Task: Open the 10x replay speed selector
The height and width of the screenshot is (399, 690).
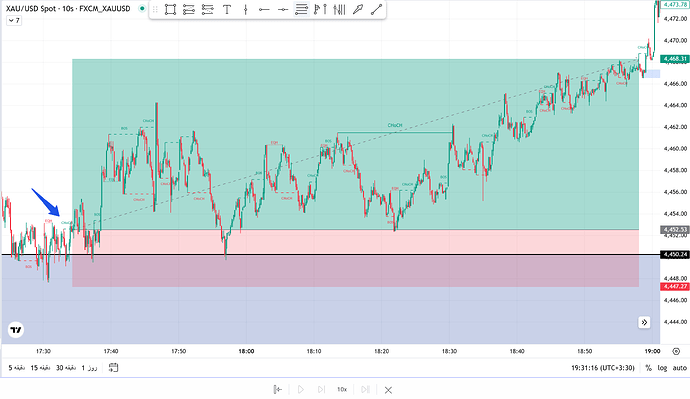Action: click(x=342, y=389)
